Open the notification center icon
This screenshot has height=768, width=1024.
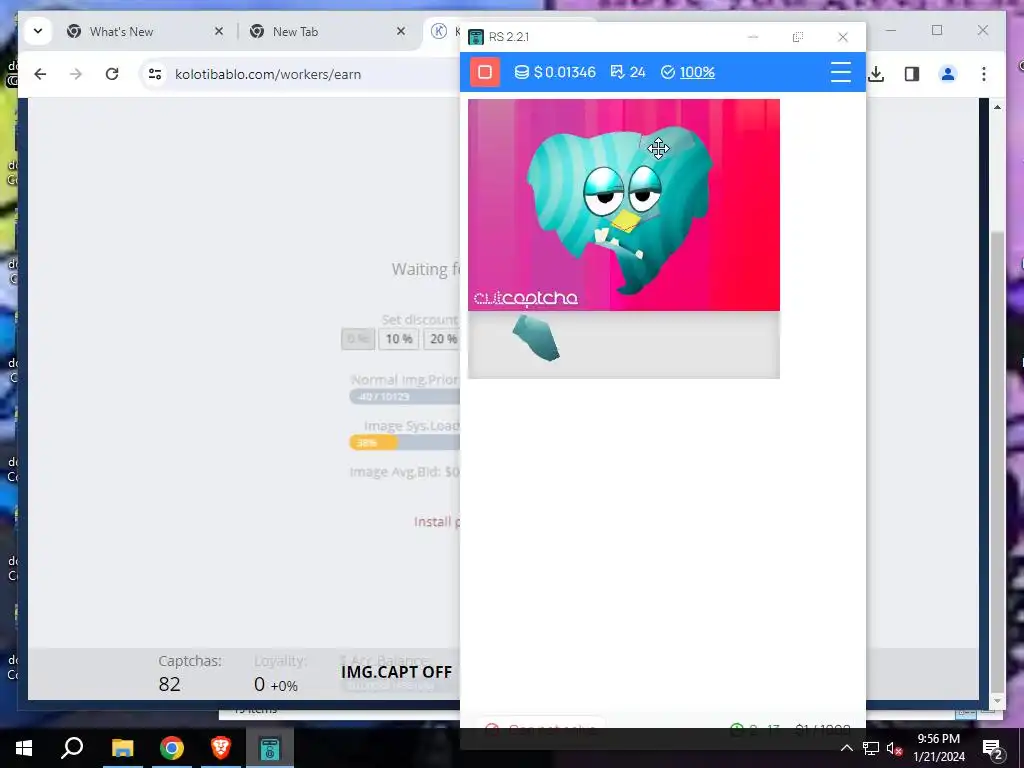[992, 748]
